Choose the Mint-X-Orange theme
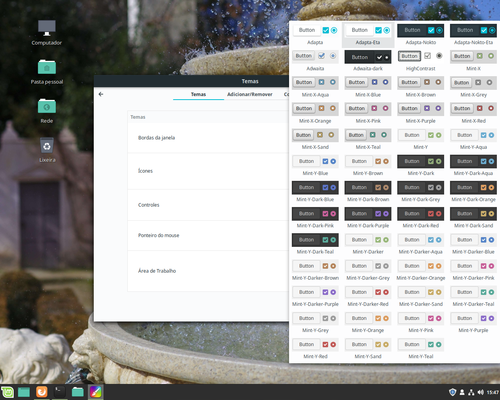Image resolution: width=500 pixels, height=400 pixels. (315, 114)
